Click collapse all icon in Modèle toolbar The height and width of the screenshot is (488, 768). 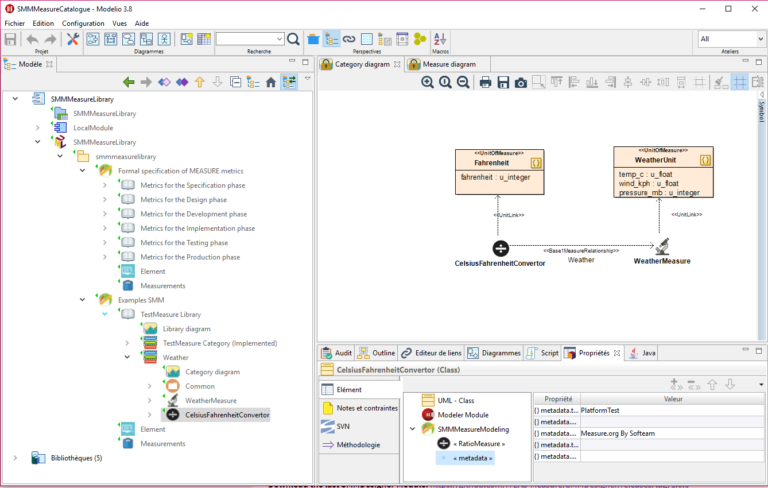[236, 82]
